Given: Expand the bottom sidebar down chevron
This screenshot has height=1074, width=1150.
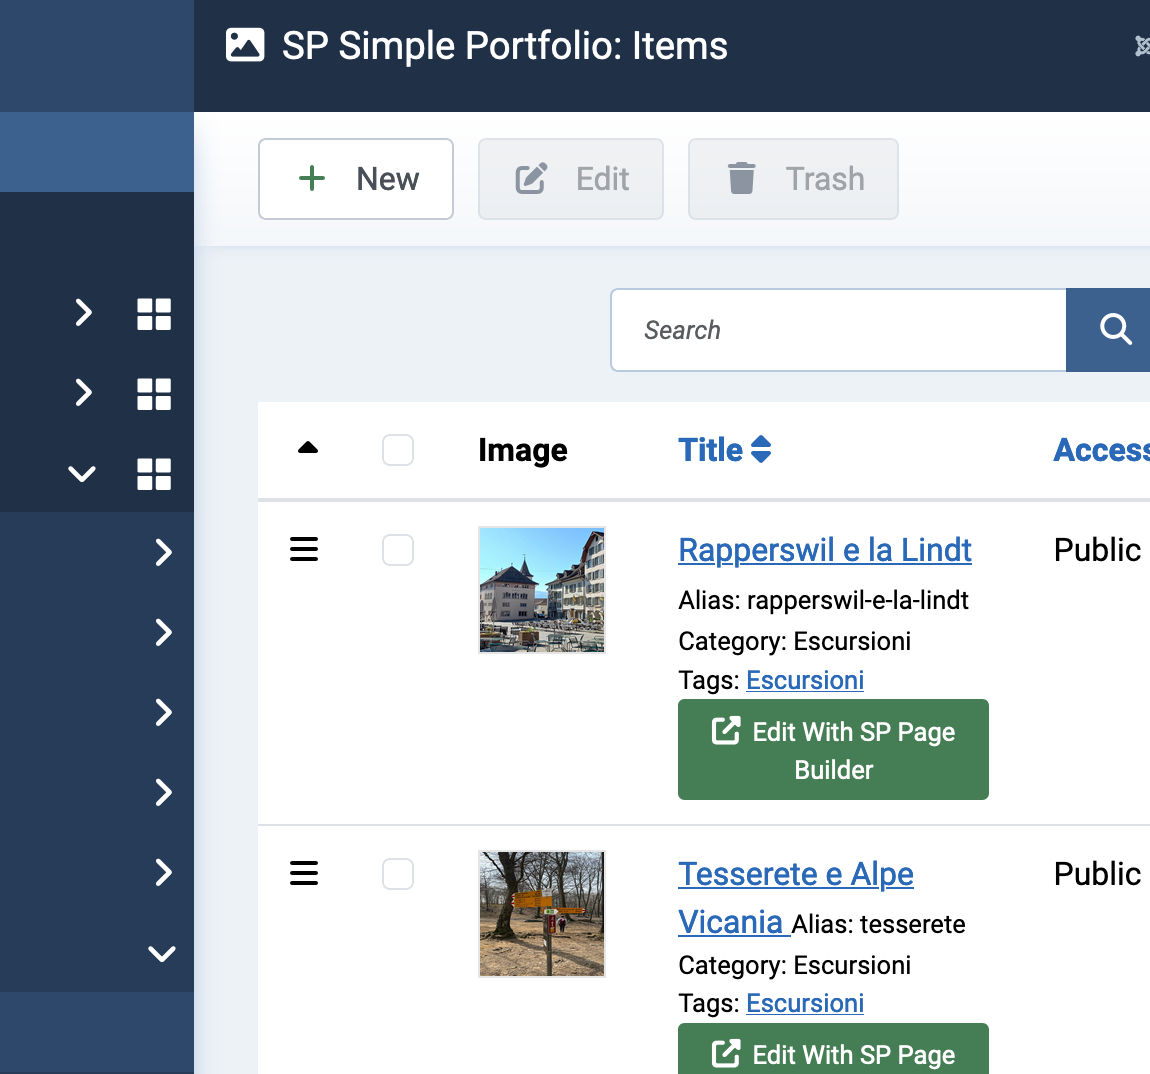Looking at the screenshot, I should 162,953.
